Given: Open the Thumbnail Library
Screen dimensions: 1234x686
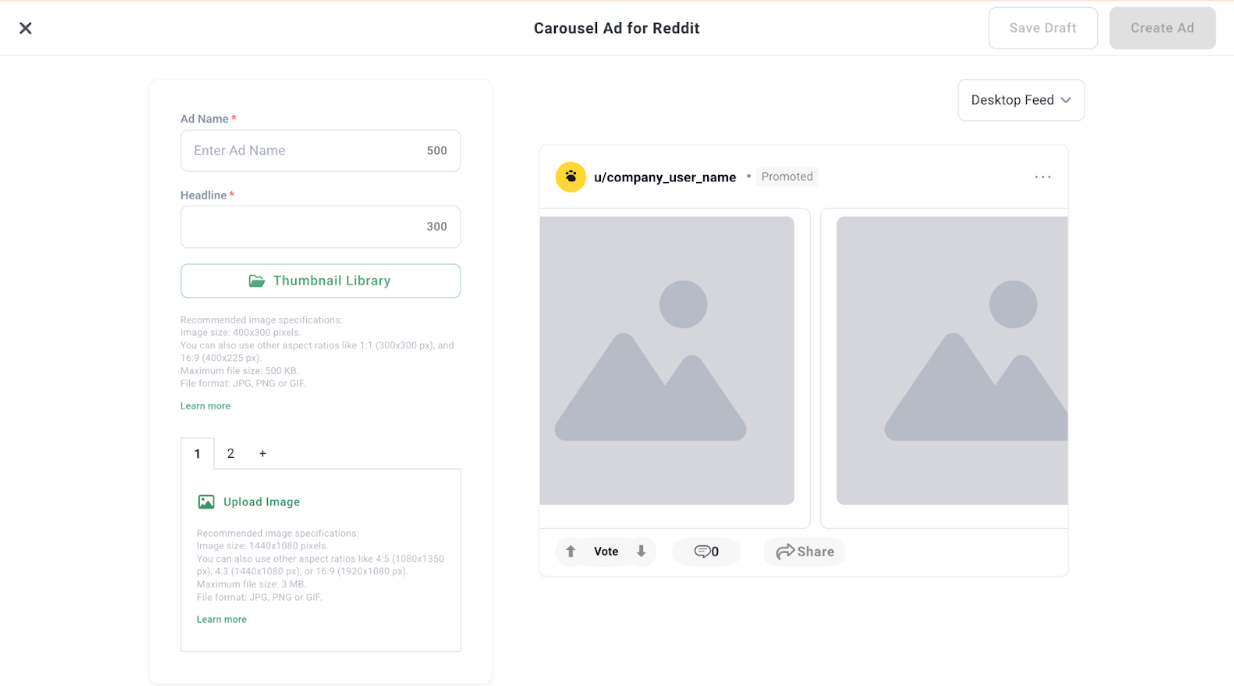Looking at the screenshot, I should click(x=320, y=281).
